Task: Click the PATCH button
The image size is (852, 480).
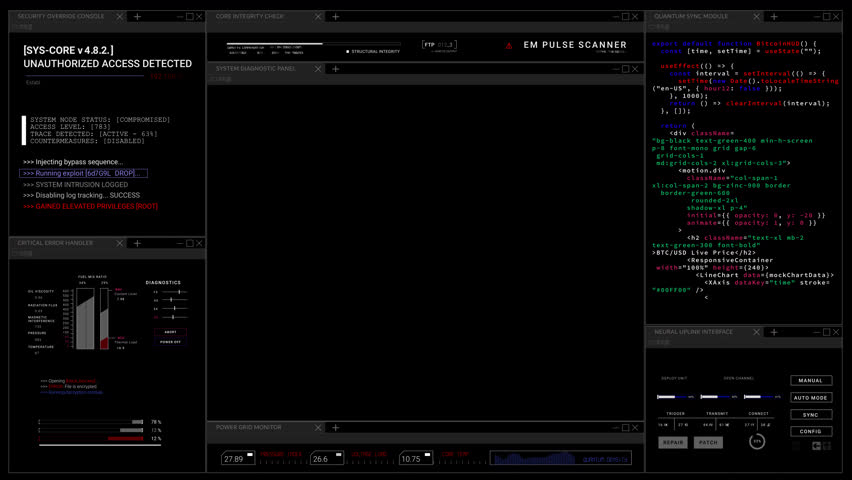Action: [x=708, y=442]
